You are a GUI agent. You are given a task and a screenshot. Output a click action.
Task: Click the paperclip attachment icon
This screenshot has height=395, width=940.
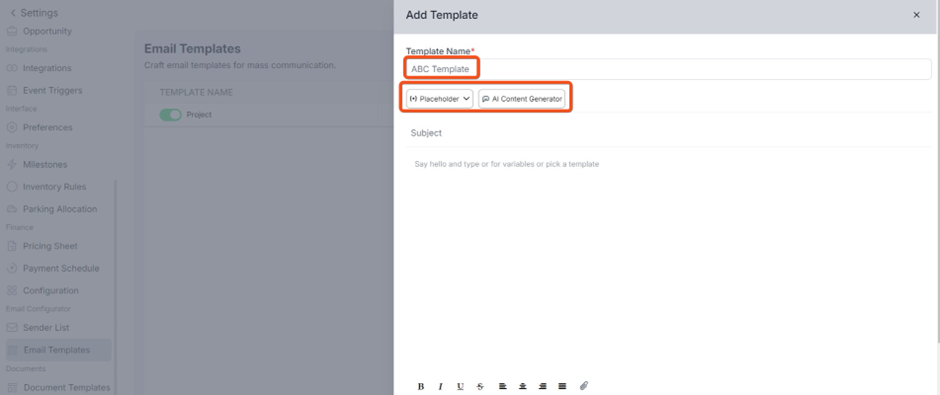[584, 386]
